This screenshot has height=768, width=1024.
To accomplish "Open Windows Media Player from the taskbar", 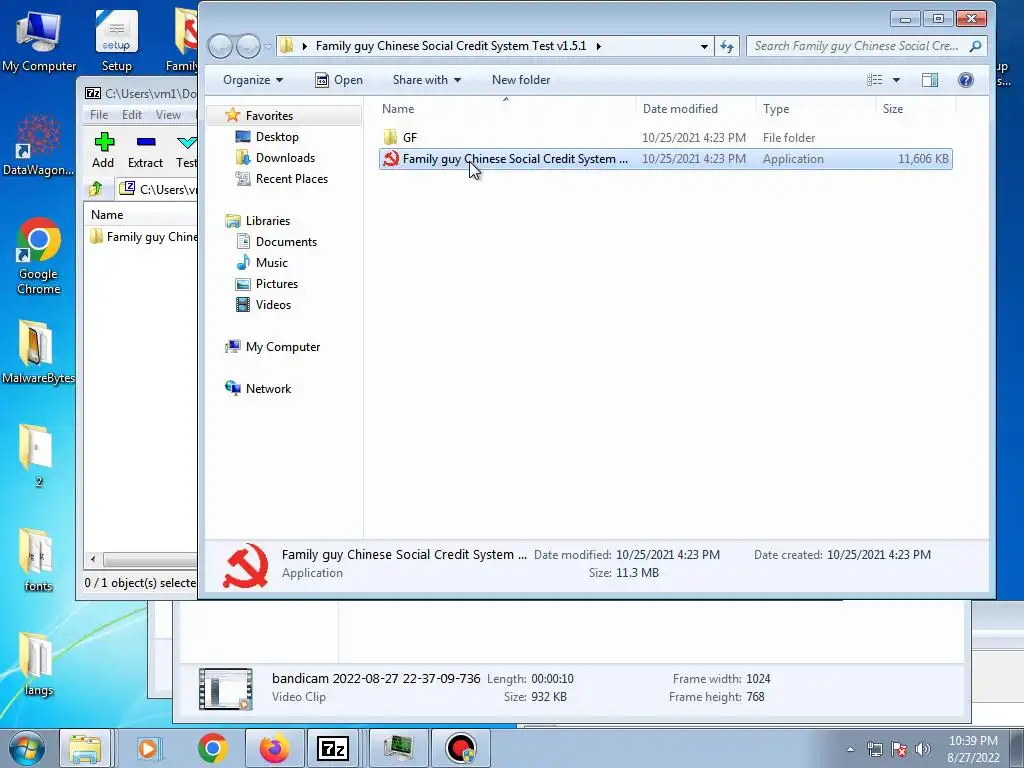I will pyautogui.click(x=149, y=748).
